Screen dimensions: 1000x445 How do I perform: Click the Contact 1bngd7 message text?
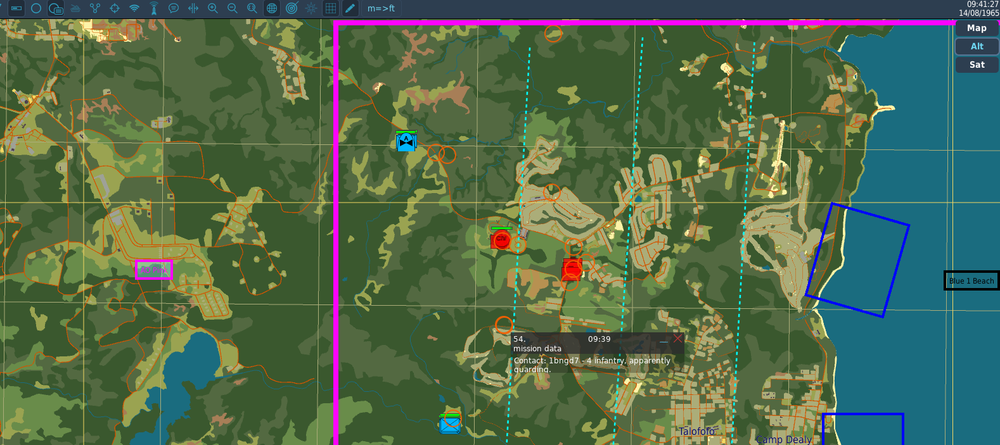click(x=592, y=365)
